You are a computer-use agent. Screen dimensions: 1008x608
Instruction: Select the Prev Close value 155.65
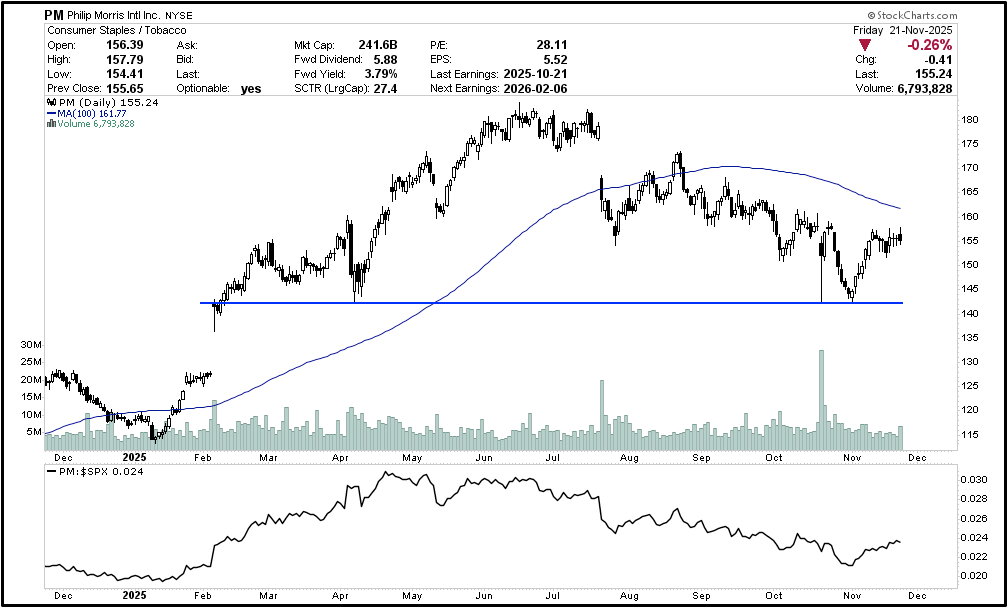coord(125,89)
